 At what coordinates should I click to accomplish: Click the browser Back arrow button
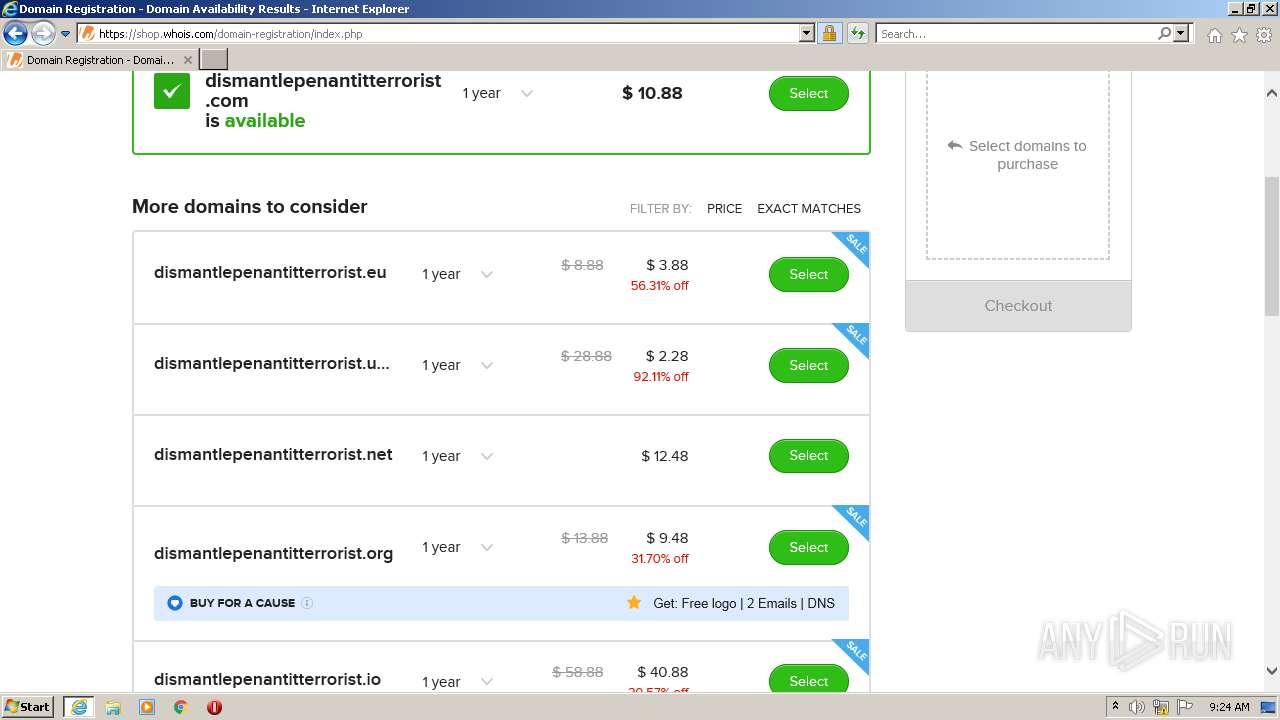[x=15, y=33]
